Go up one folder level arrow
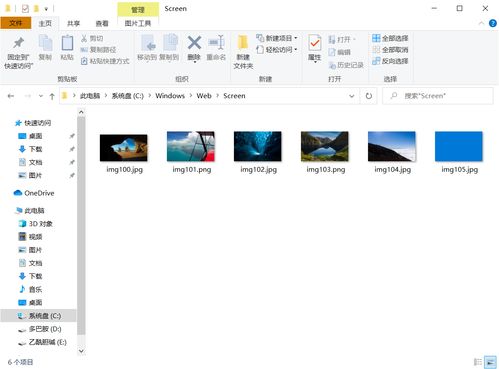 click(52, 96)
